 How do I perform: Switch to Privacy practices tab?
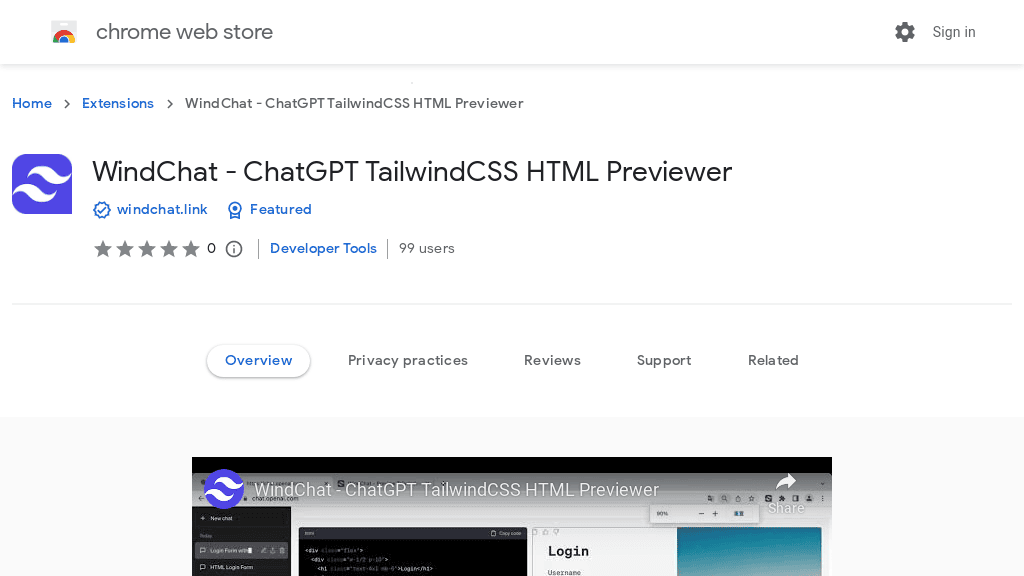tap(408, 360)
